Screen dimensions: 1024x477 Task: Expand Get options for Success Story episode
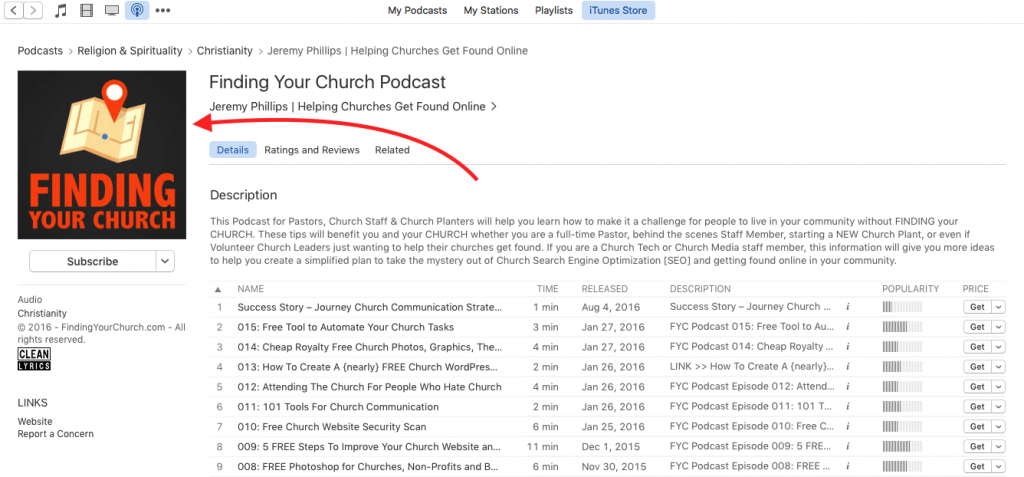click(999, 307)
